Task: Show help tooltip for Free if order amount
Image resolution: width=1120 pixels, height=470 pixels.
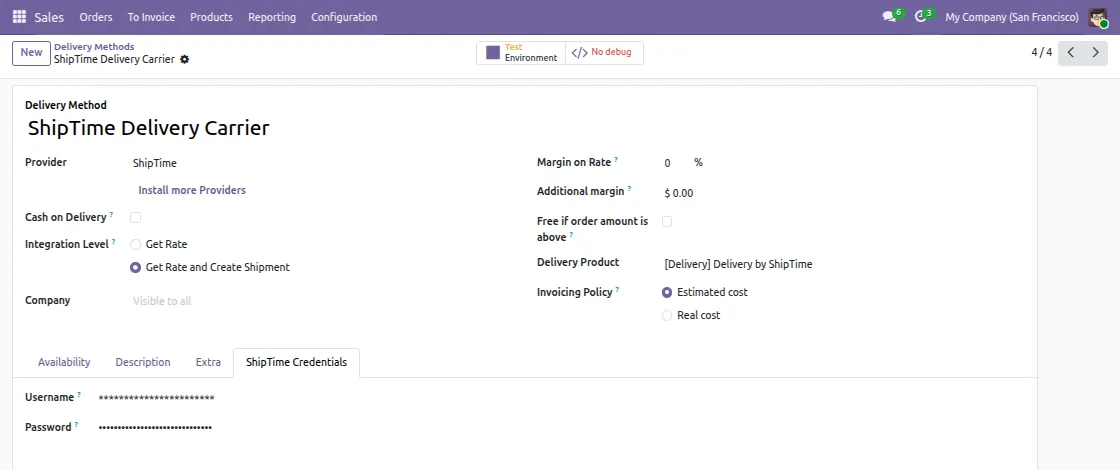Action: pos(571,234)
